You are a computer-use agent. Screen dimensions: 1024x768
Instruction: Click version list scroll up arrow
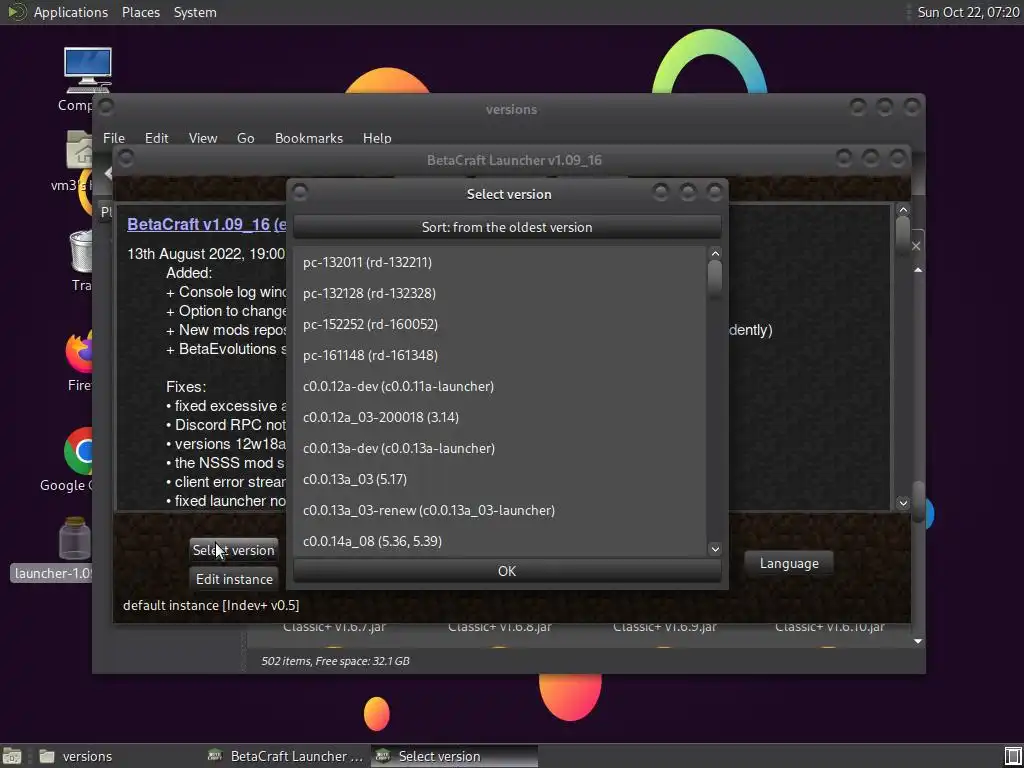(x=715, y=253)
